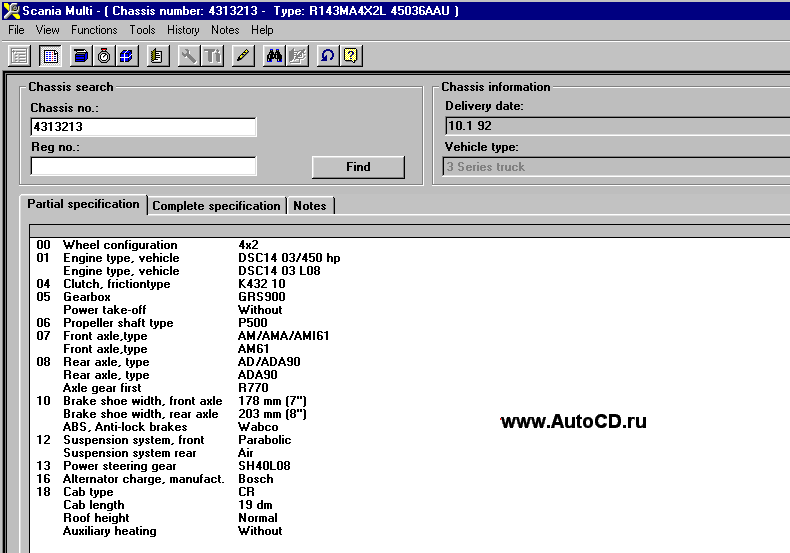Open the blue package box icon

click(127, 55)
